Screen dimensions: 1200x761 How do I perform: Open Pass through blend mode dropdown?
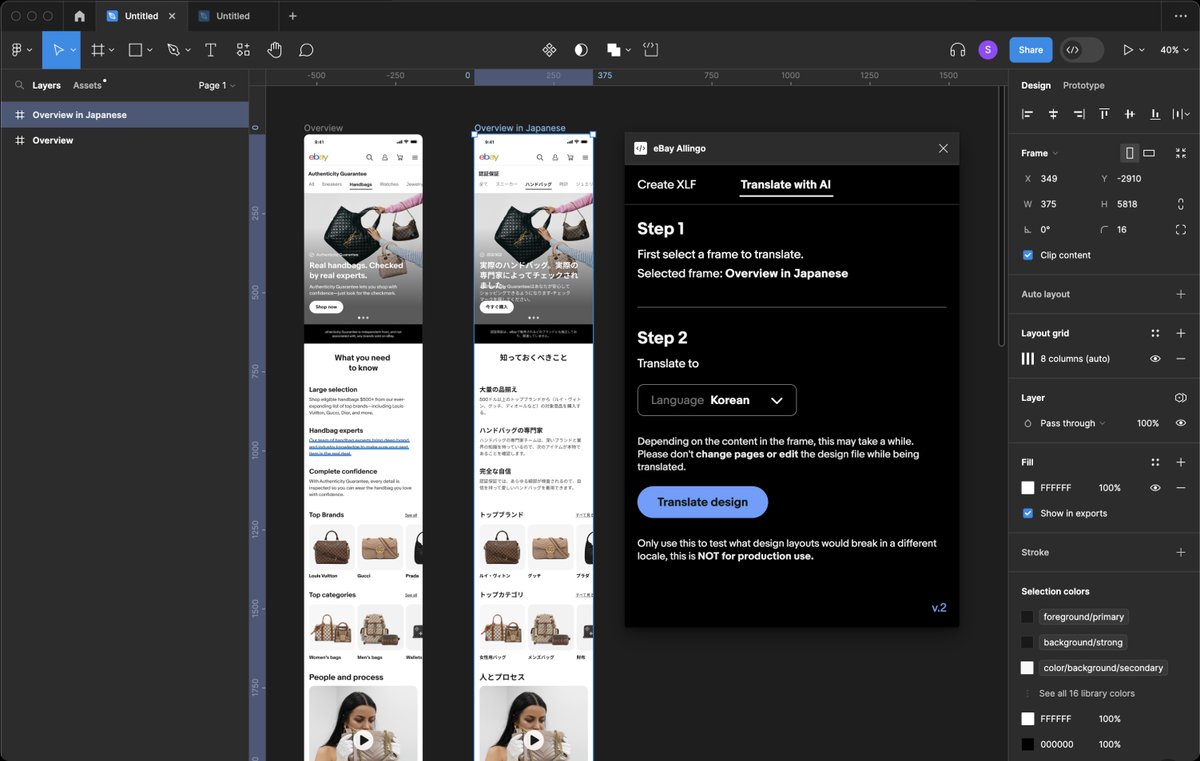1071,423
